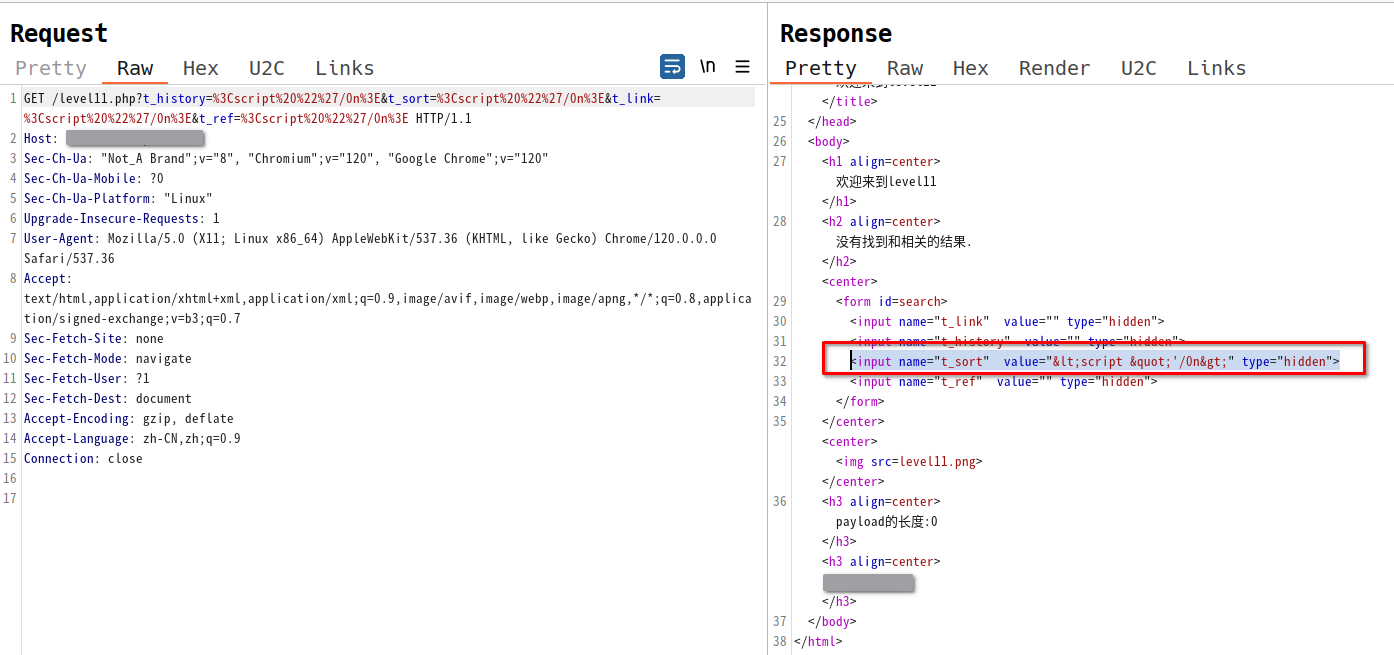Switch to the Request U2C tab
This screenshot has height=655, width=1394.
pyautogui.click(x=267, y=68)
